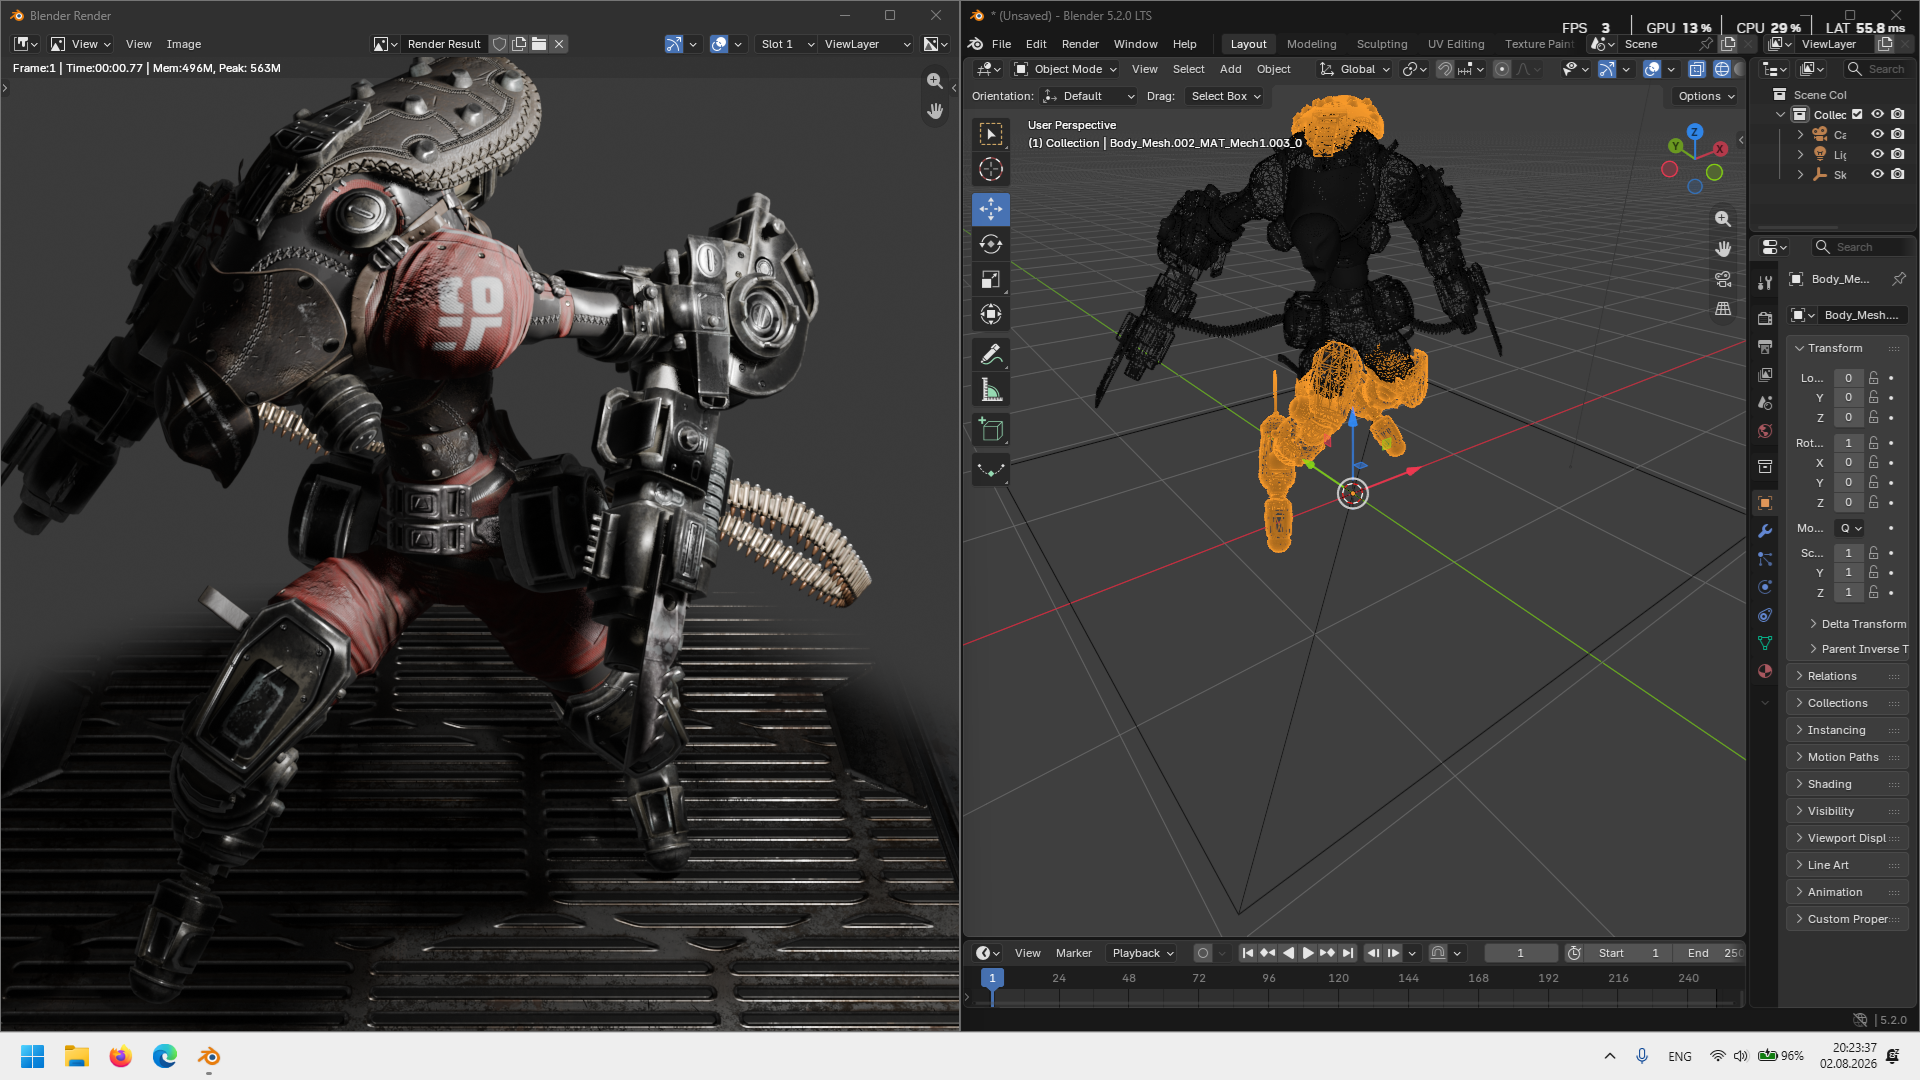Select the Measure tool
This screenshot has height=1080, width=1920.
990,390
